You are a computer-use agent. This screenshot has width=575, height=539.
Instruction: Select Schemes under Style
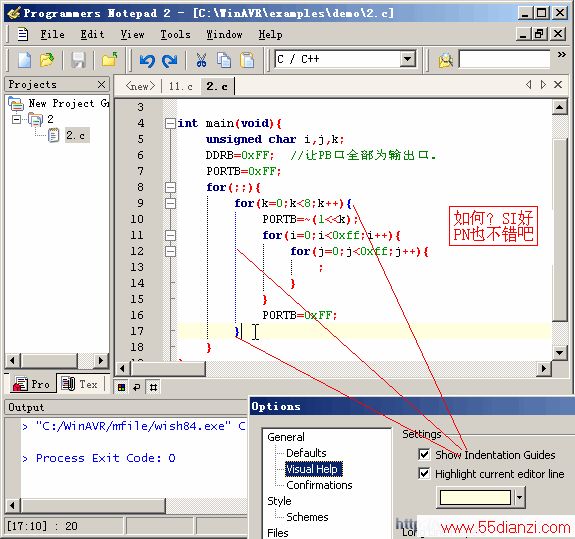pos(307,517)
